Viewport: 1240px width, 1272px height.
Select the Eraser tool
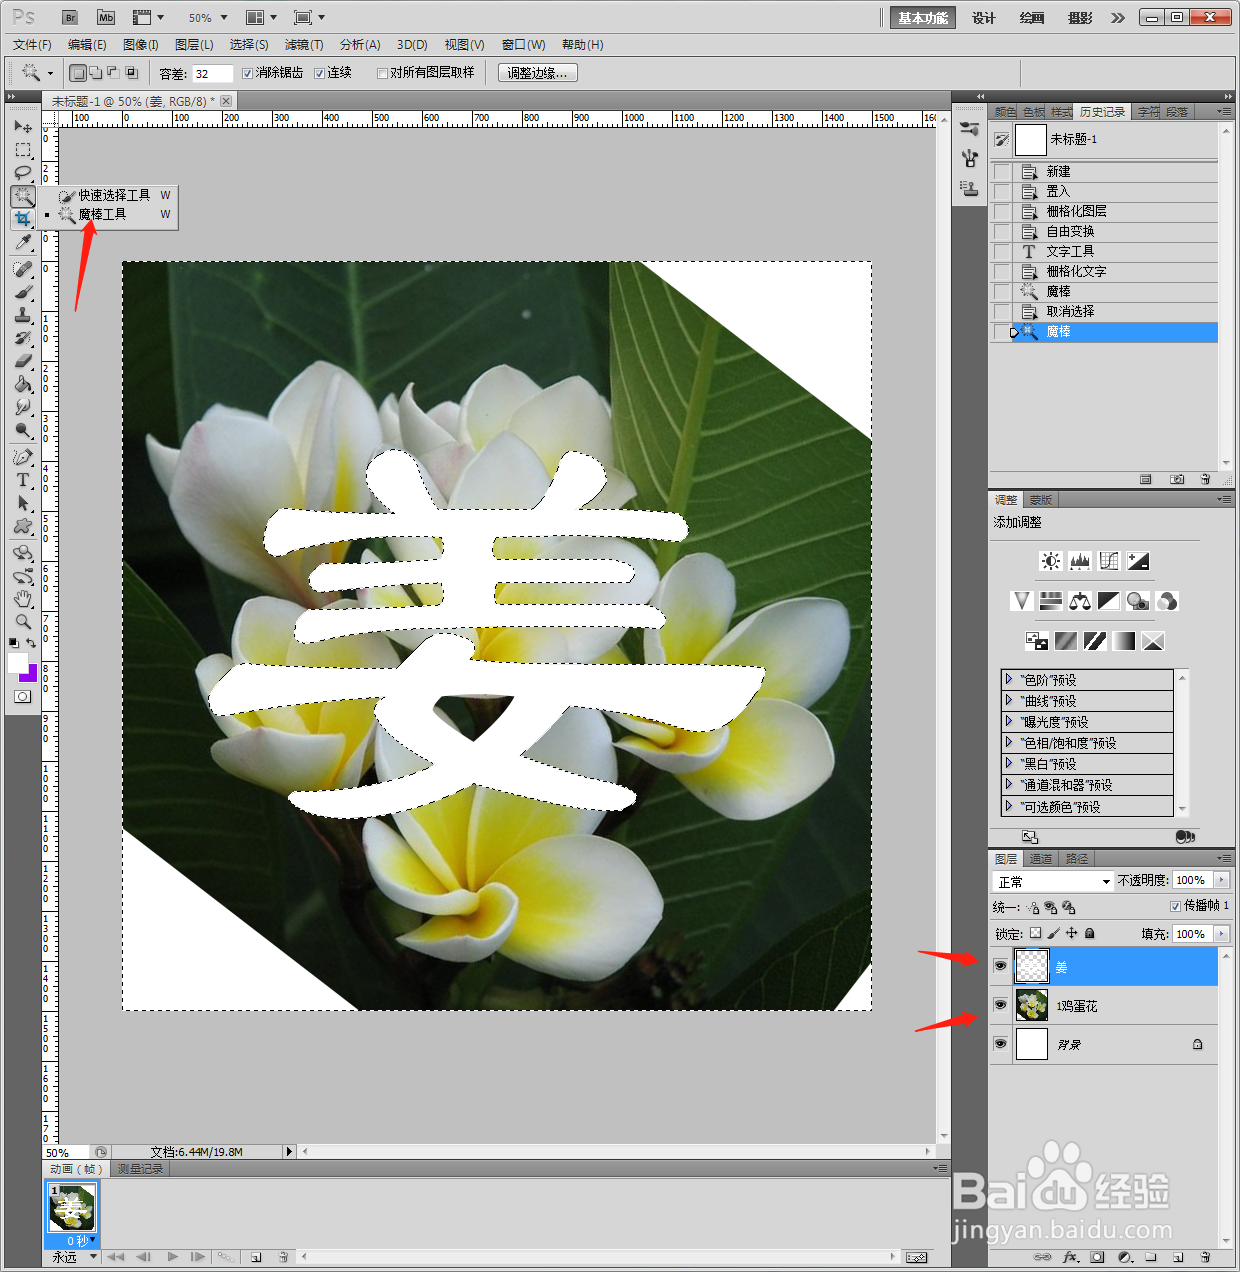coord(23,361)
